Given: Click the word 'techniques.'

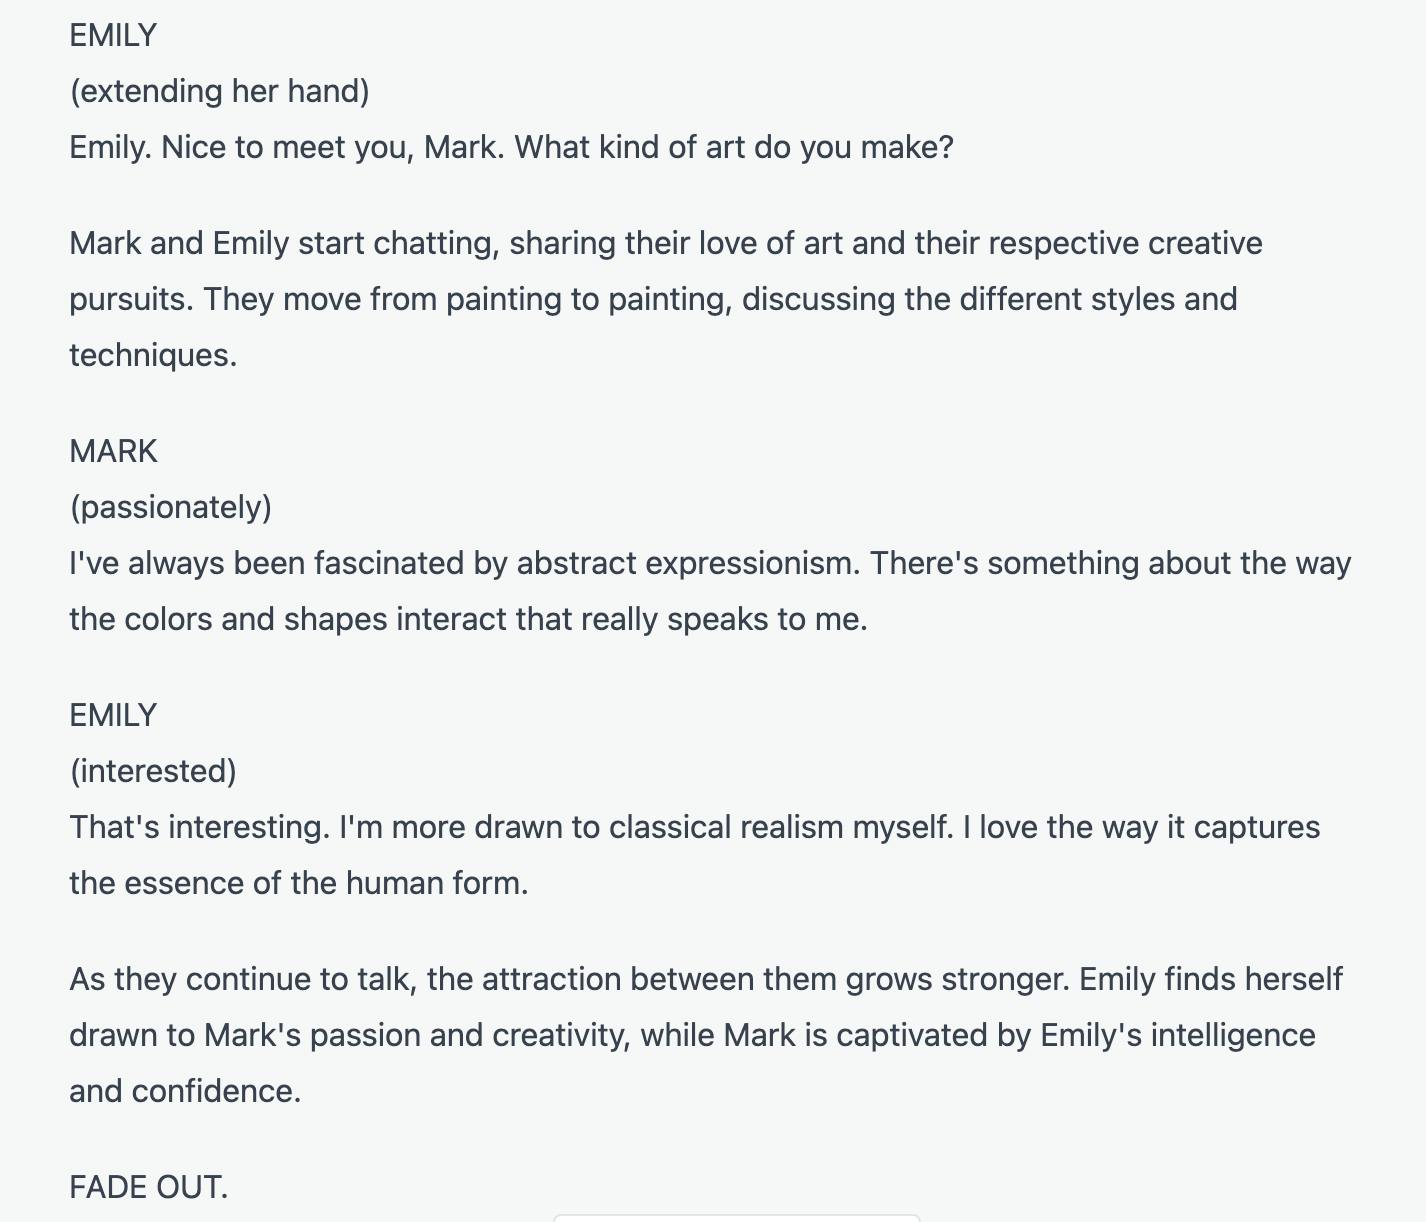Looking at the screenshot, I should 153,355.
